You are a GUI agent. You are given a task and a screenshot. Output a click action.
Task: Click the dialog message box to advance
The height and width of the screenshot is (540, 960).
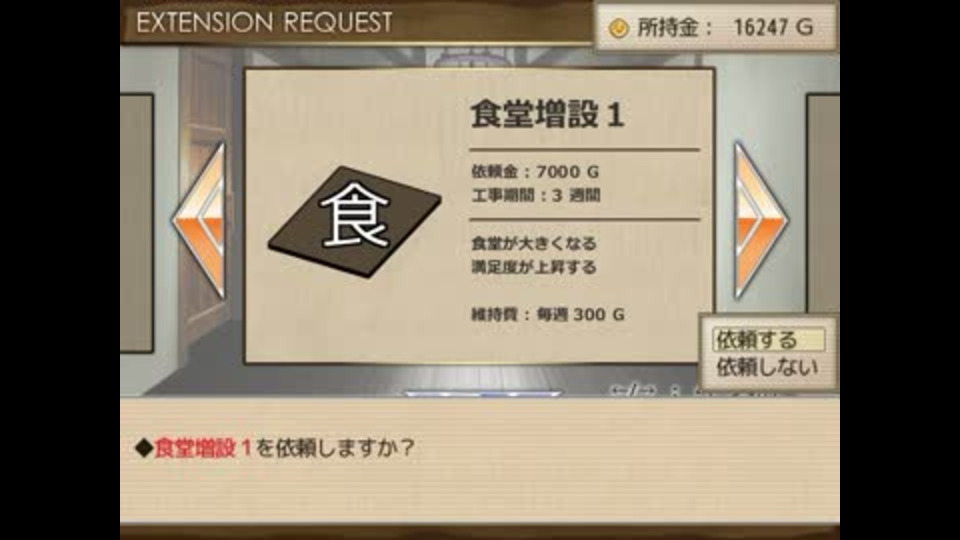[479, 460]
